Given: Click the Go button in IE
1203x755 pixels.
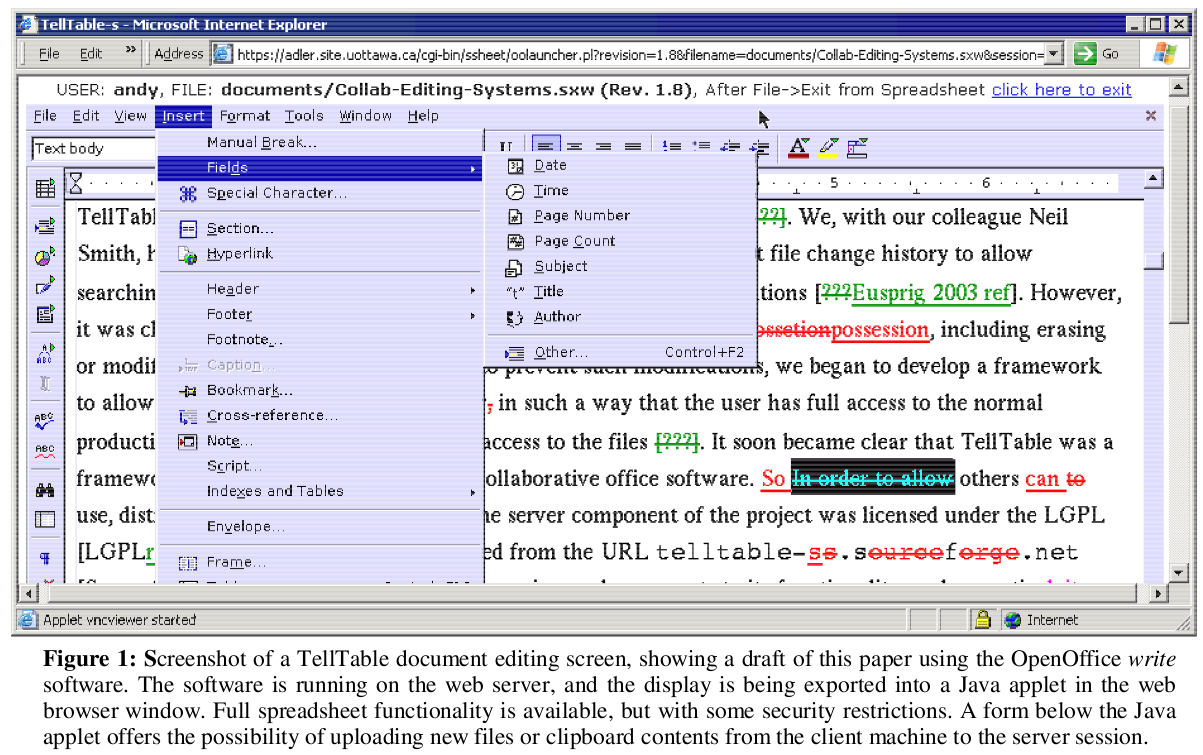Looking at the screenshot, I should pyautogui.click(x=1097, y=54).
